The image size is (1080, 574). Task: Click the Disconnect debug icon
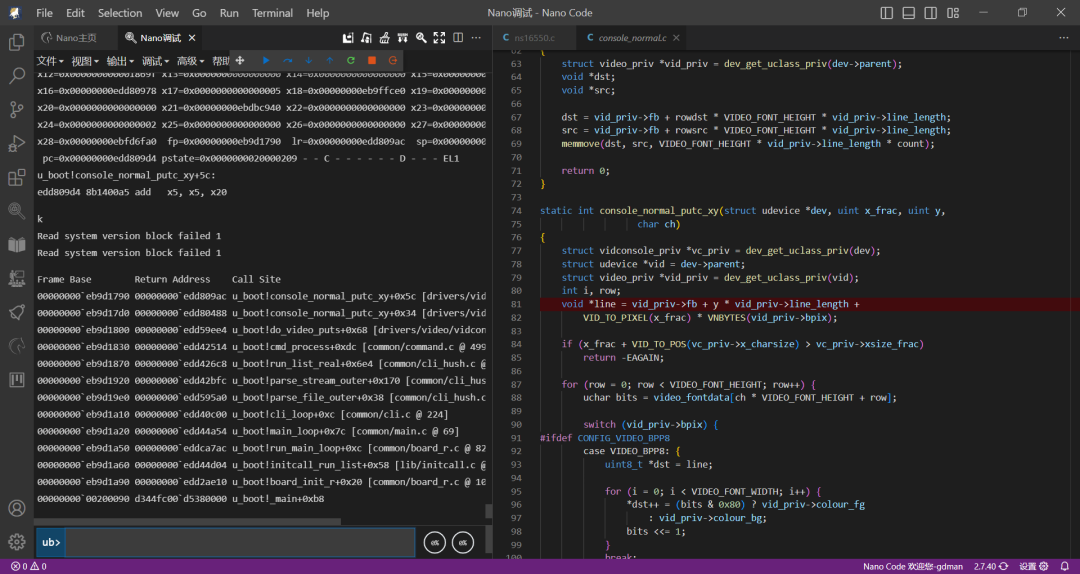[x=393, y=61]
